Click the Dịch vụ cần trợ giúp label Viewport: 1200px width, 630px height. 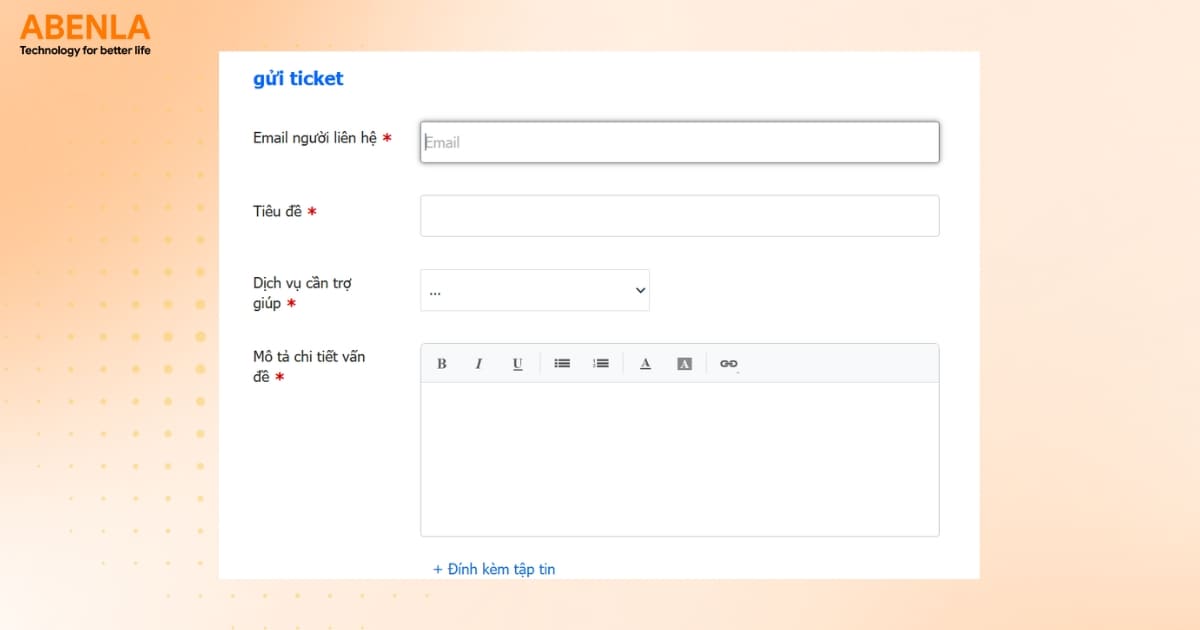[302, 293]
